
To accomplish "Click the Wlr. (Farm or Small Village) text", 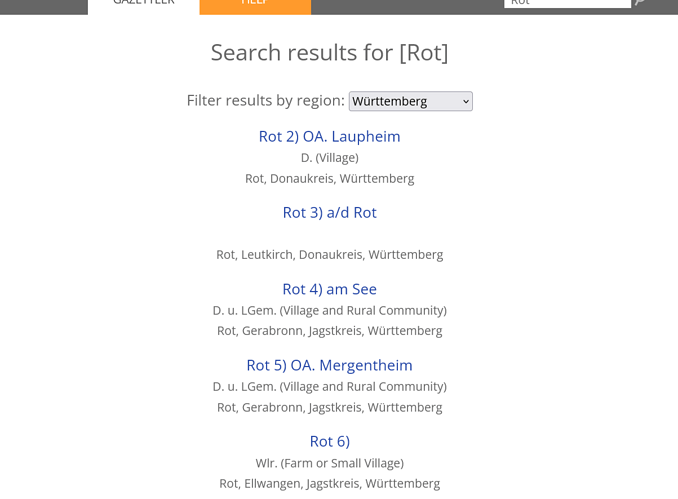I will click(x=329, y=463).
